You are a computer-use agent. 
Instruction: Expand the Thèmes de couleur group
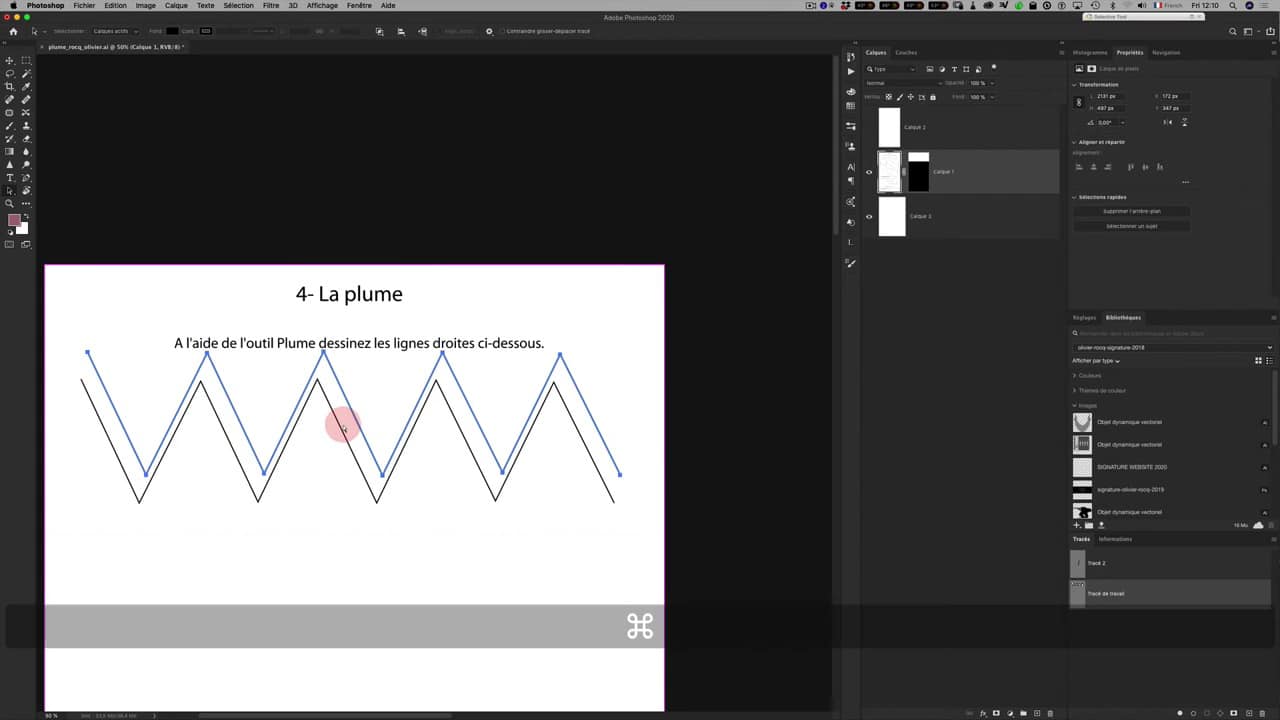(x=1075, y=391)
